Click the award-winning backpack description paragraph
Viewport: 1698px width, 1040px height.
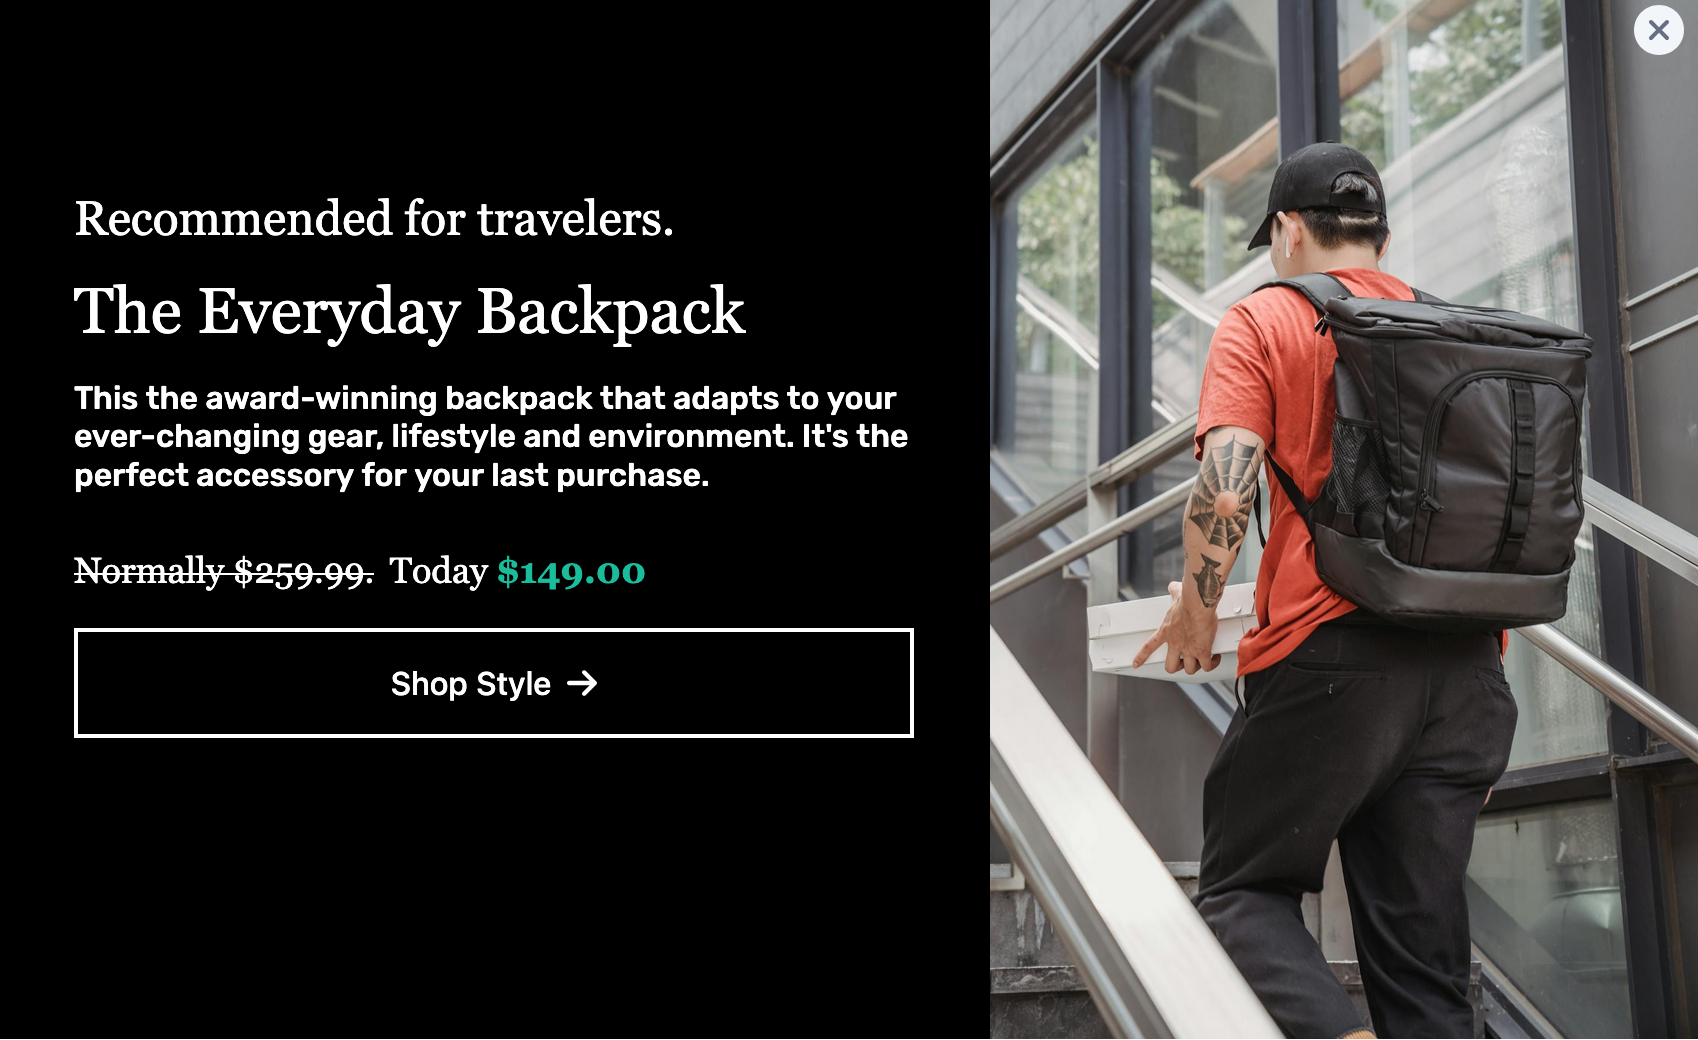tap(491, 436)
